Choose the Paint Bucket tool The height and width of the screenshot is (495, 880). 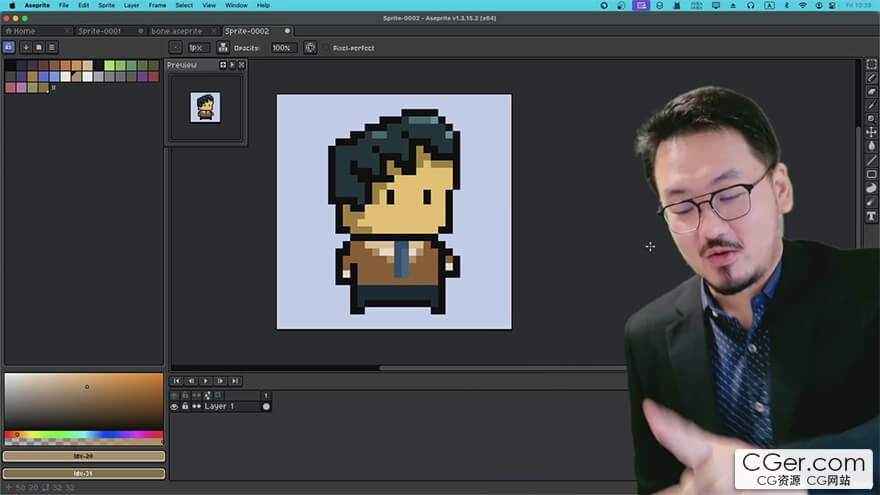(871, 147)
